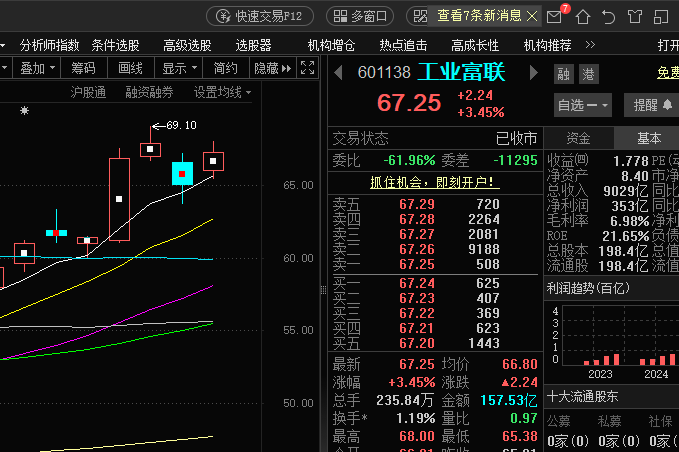Click the undo/back arrow icon
679x452 pixels.
[608, 17]
